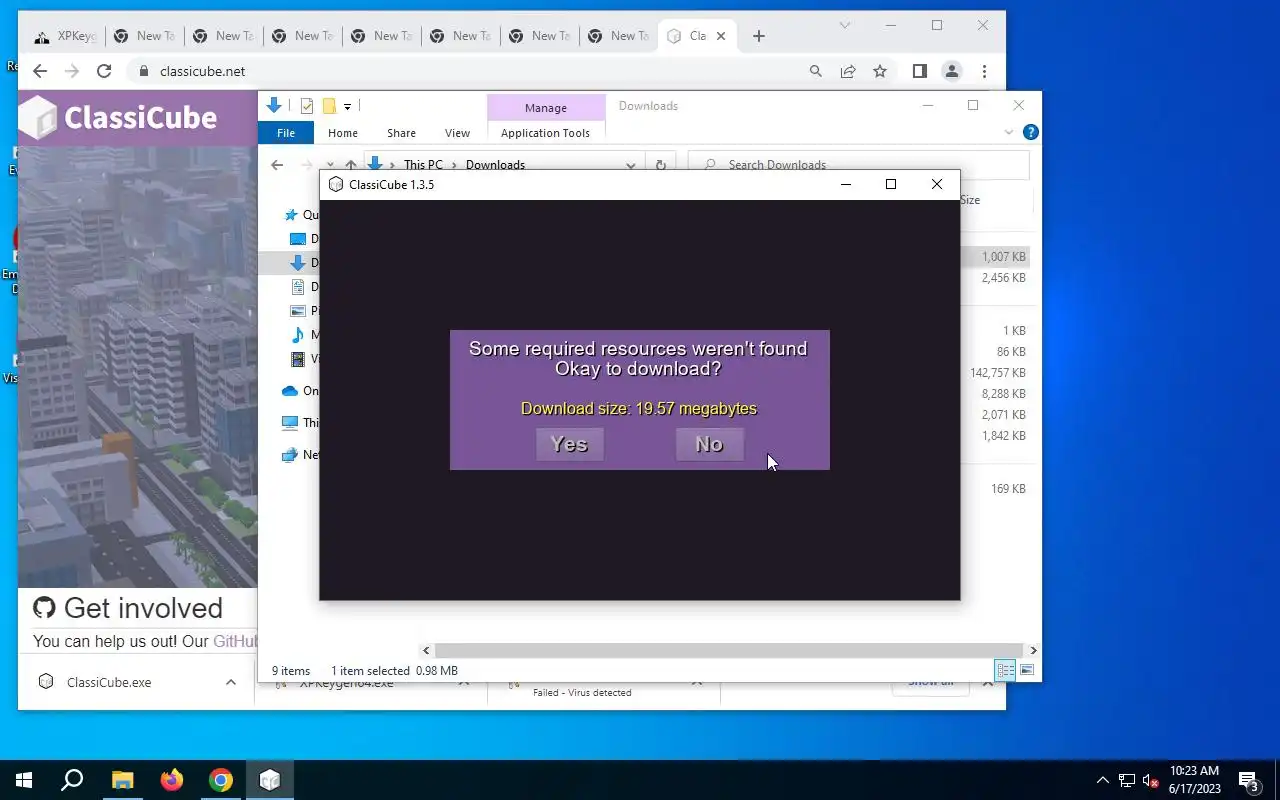Refresh the Downloads folder
The image size is (1280, 800).
coord(660,165)
